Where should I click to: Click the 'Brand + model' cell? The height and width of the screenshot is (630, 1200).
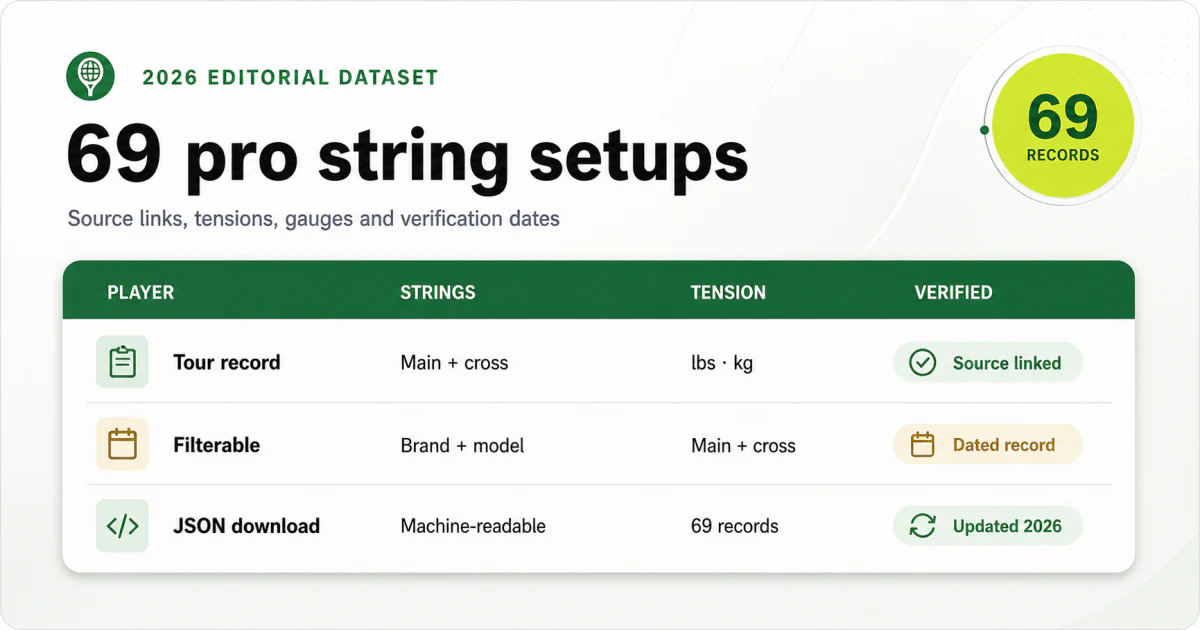[463, 445]
